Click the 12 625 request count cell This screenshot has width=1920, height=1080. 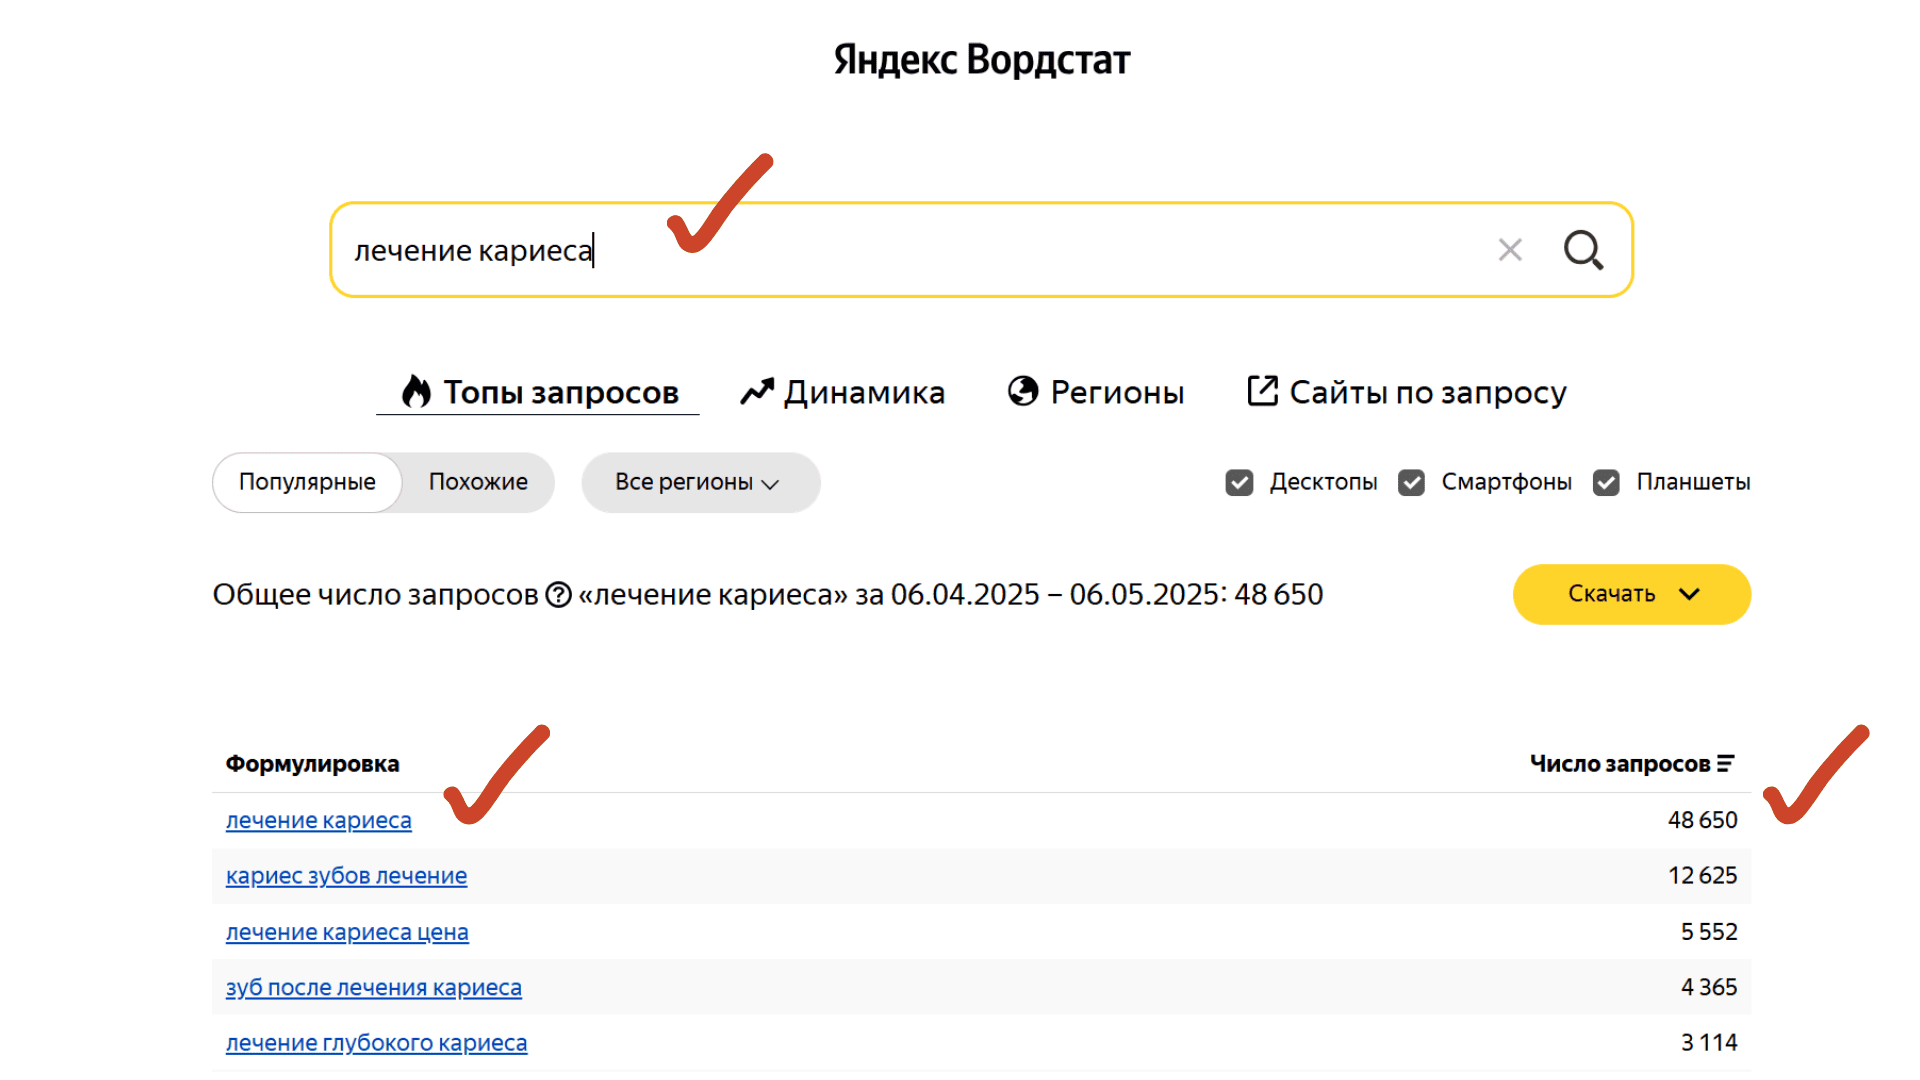point(1702,876)
